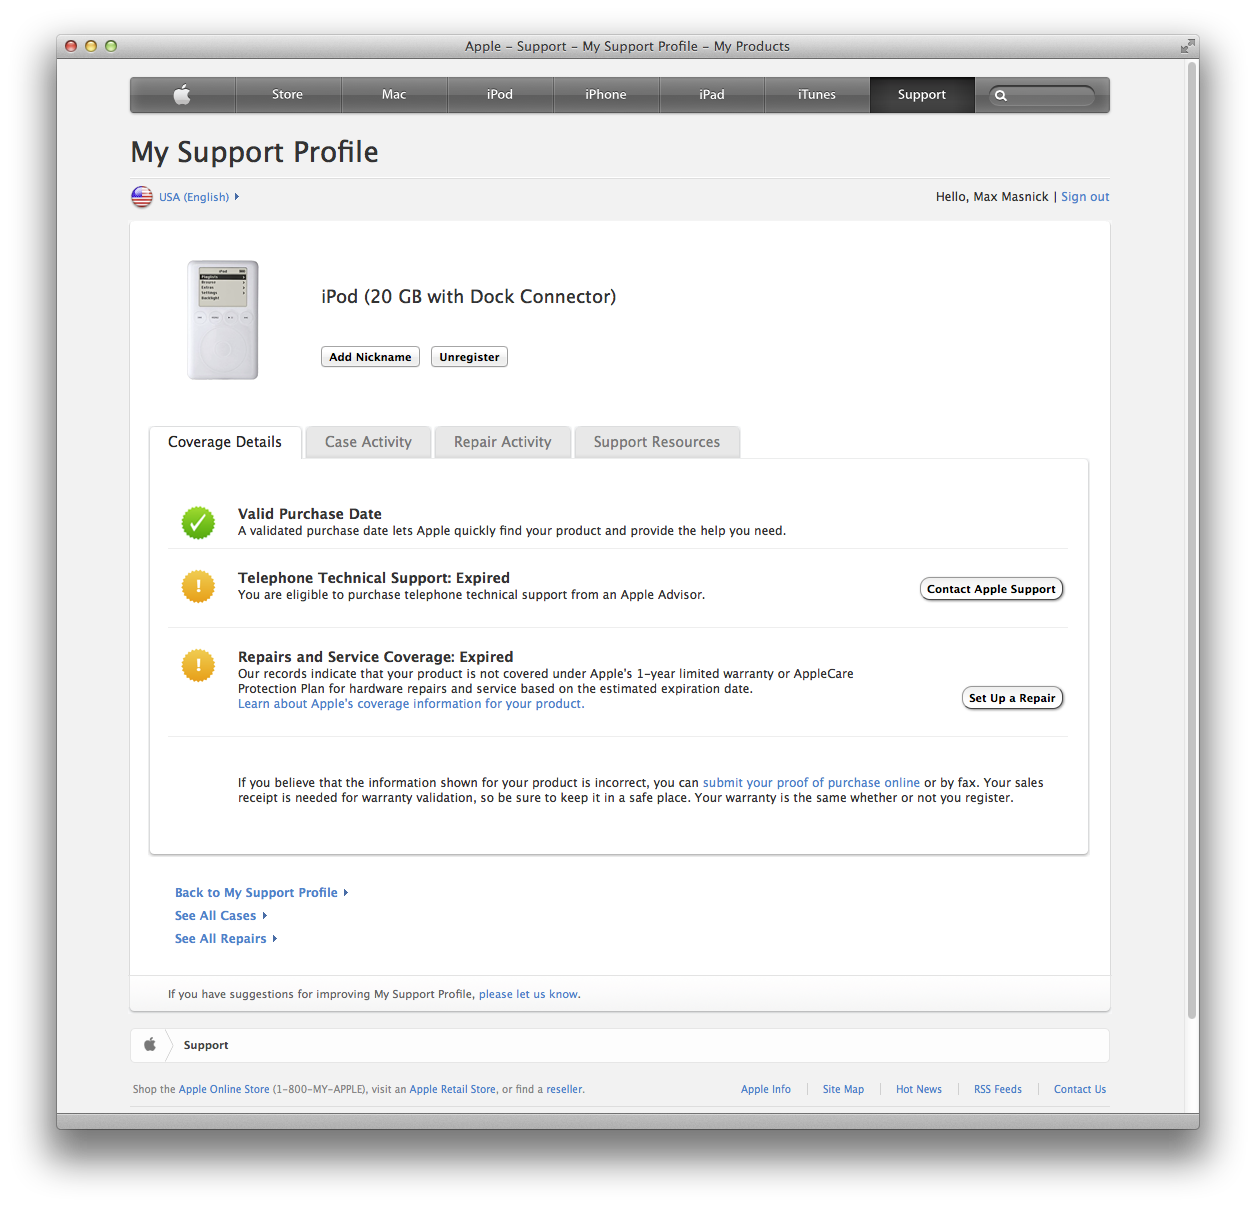
Task: Open the iTunes navigation menu item
Action: tap(816, 95)
